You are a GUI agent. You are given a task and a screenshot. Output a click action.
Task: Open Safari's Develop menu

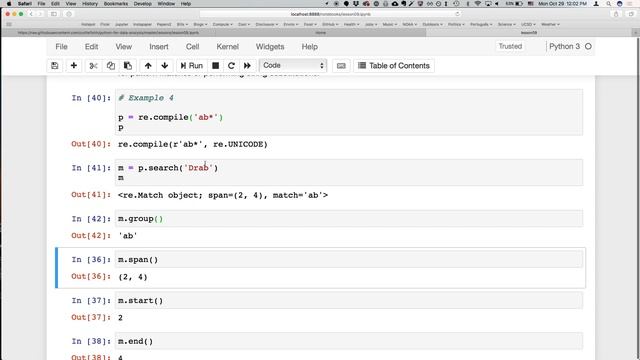(142, 4)
